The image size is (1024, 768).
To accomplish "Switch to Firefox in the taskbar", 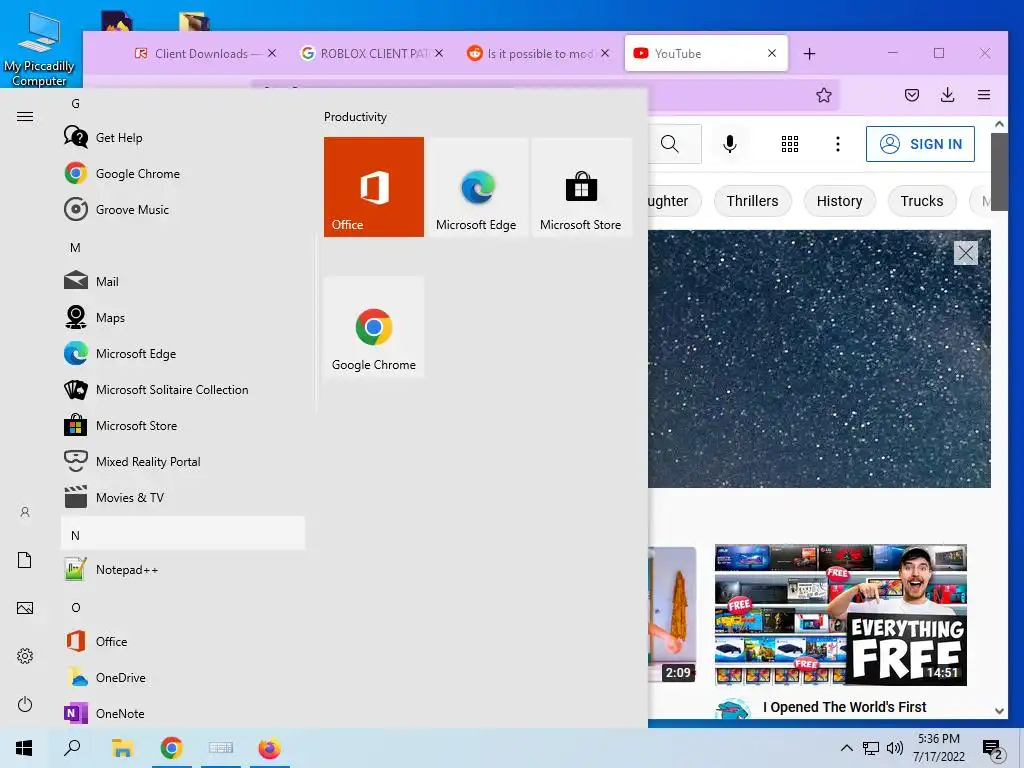I will [269, 748].
